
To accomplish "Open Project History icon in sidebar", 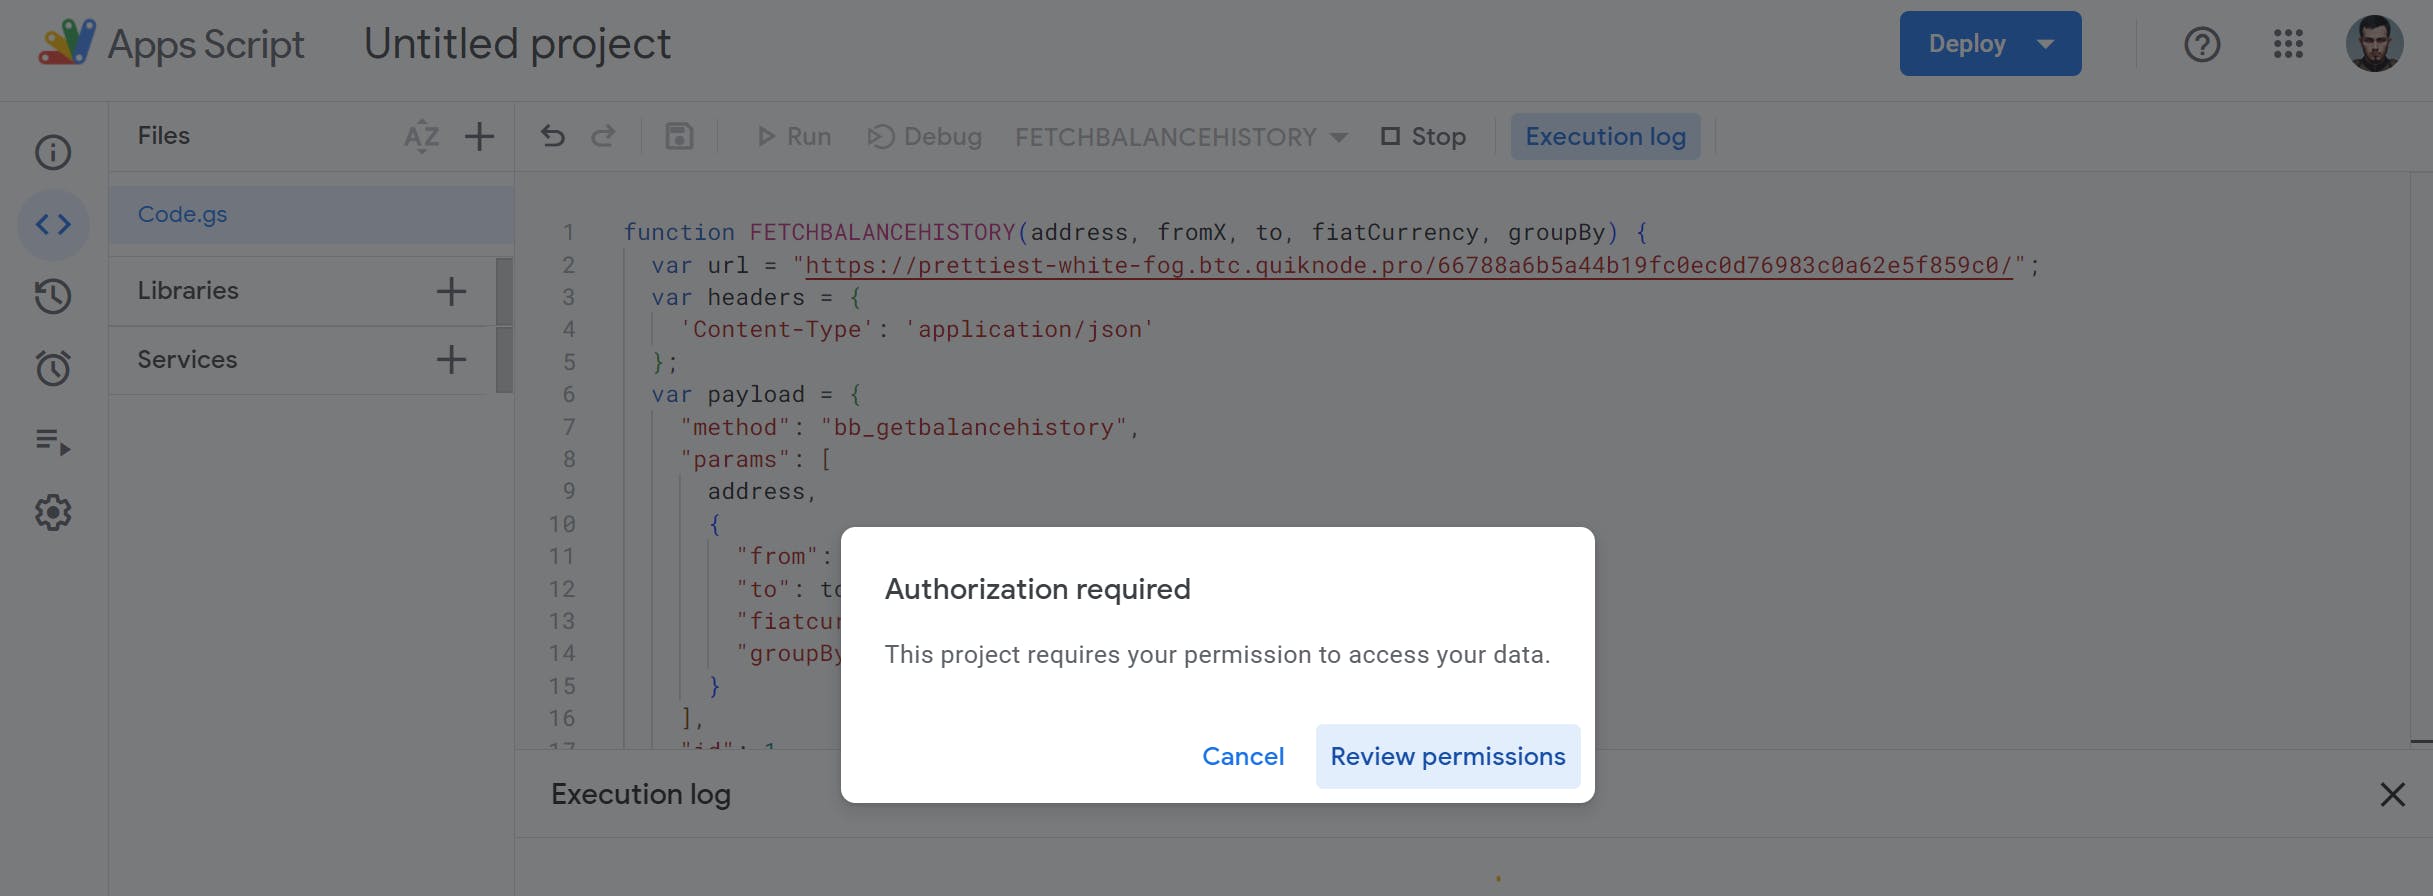I will pos(53,296).
